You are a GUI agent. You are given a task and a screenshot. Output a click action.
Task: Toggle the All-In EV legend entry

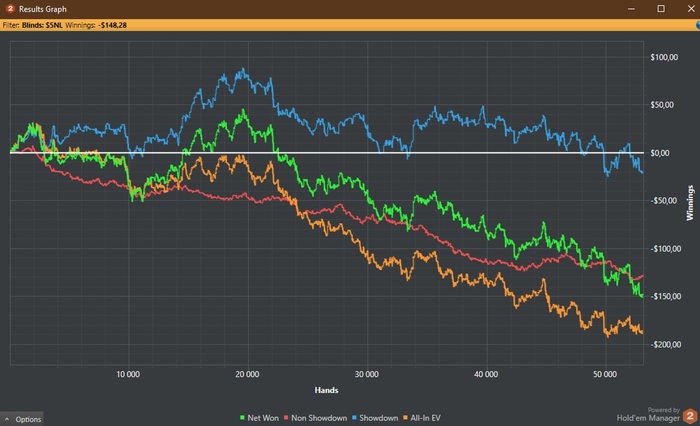[422, 418]
